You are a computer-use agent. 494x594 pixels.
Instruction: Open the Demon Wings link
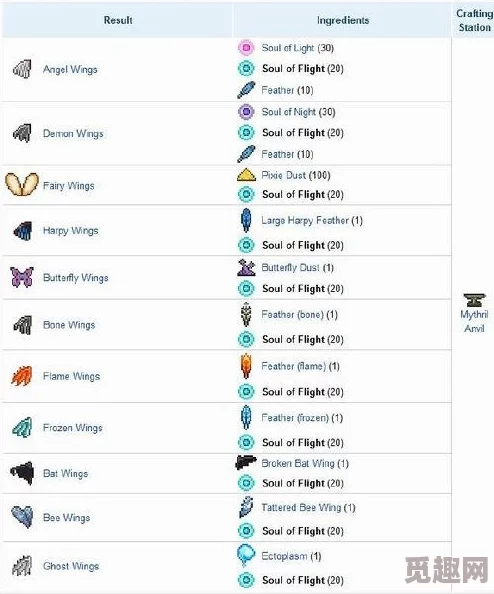(x=73, y=133)
